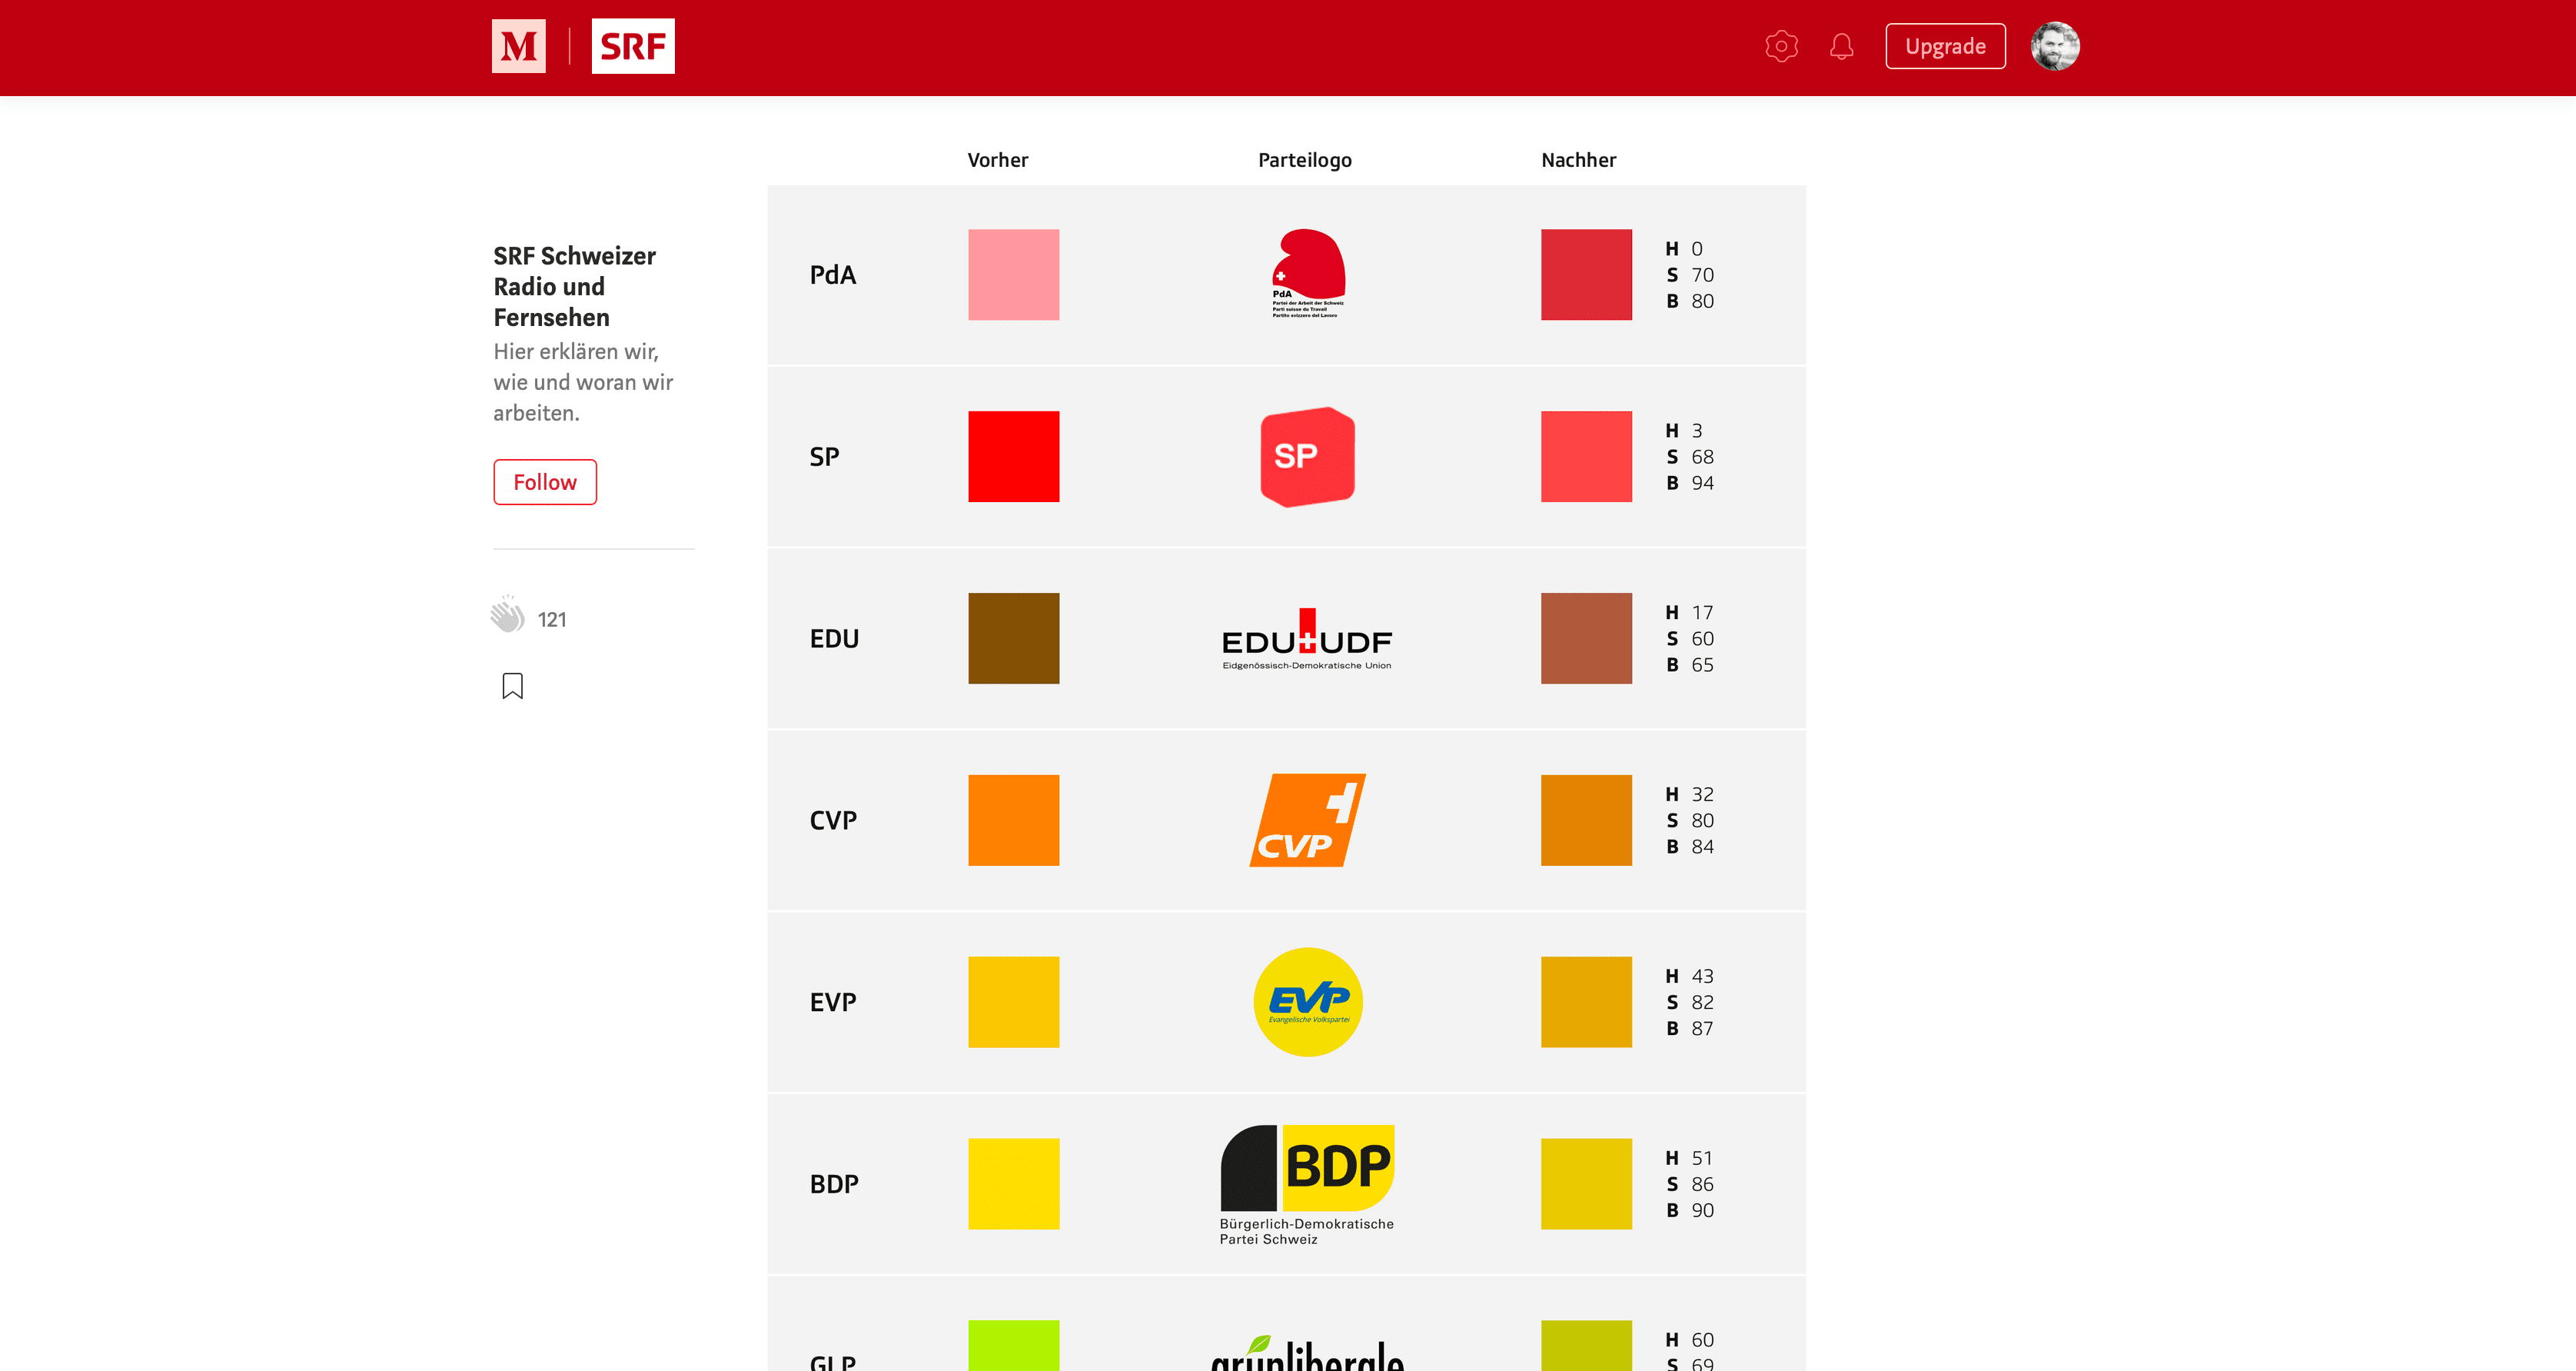2576x1371 pixels.
Task: Click the CVP party logo
Action: (1307, 820)
